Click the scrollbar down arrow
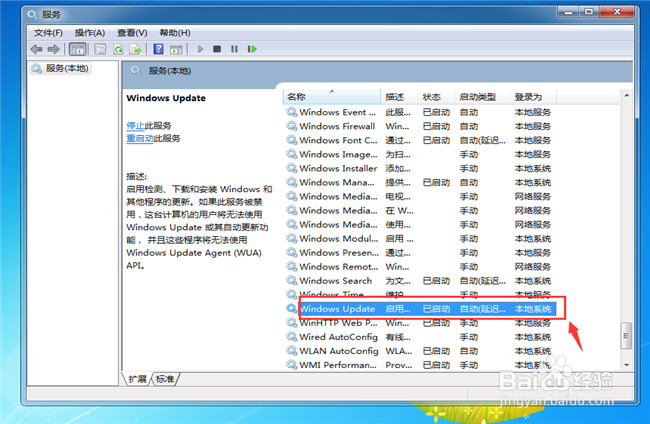The width and height of the screenshot is (650, 424). point(626,365)
